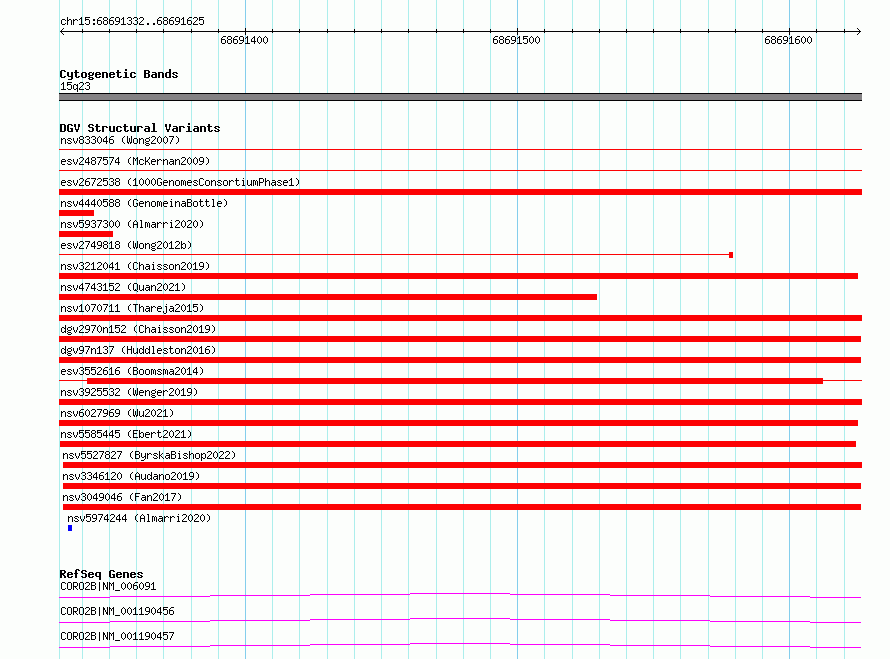890x659 pixels.
Task: Click the small red end block of esv2749818
Action: (x=731, y=255)
